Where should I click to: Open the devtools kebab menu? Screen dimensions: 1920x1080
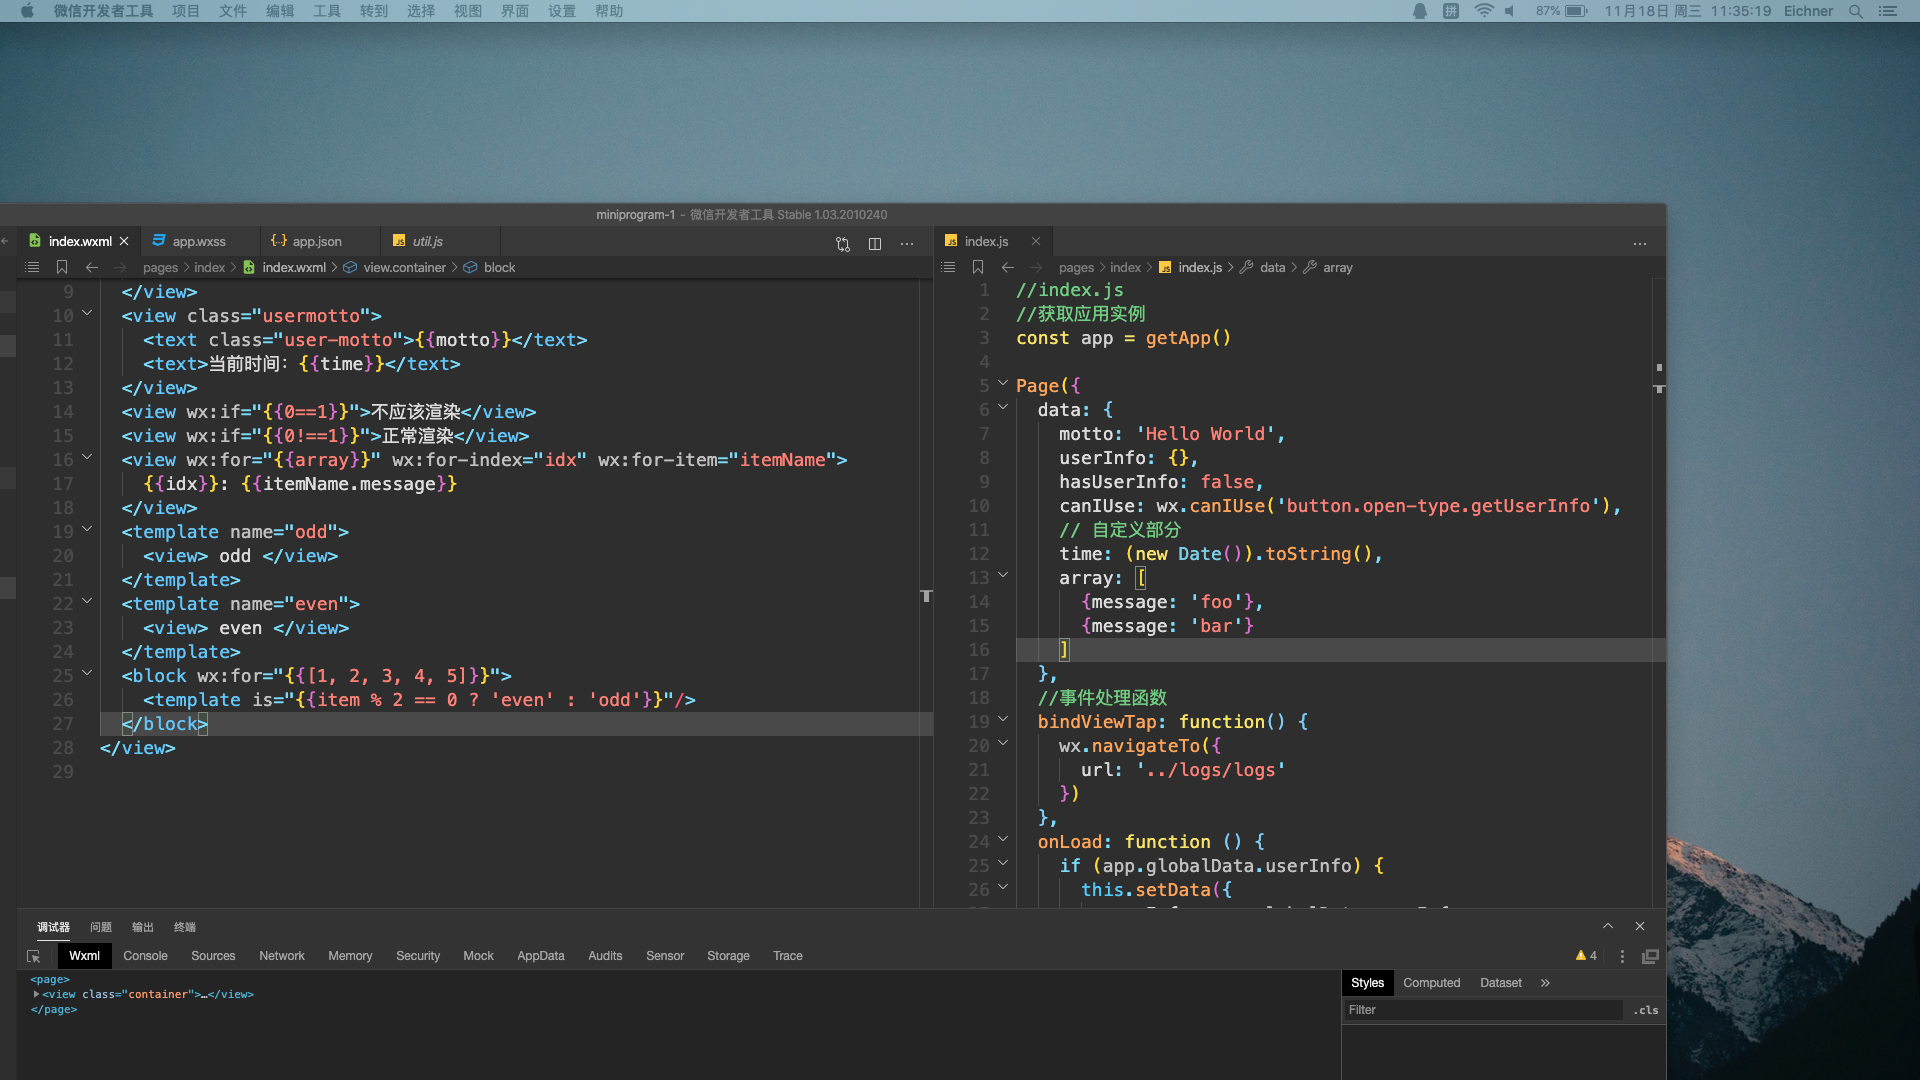(1622, 956)
